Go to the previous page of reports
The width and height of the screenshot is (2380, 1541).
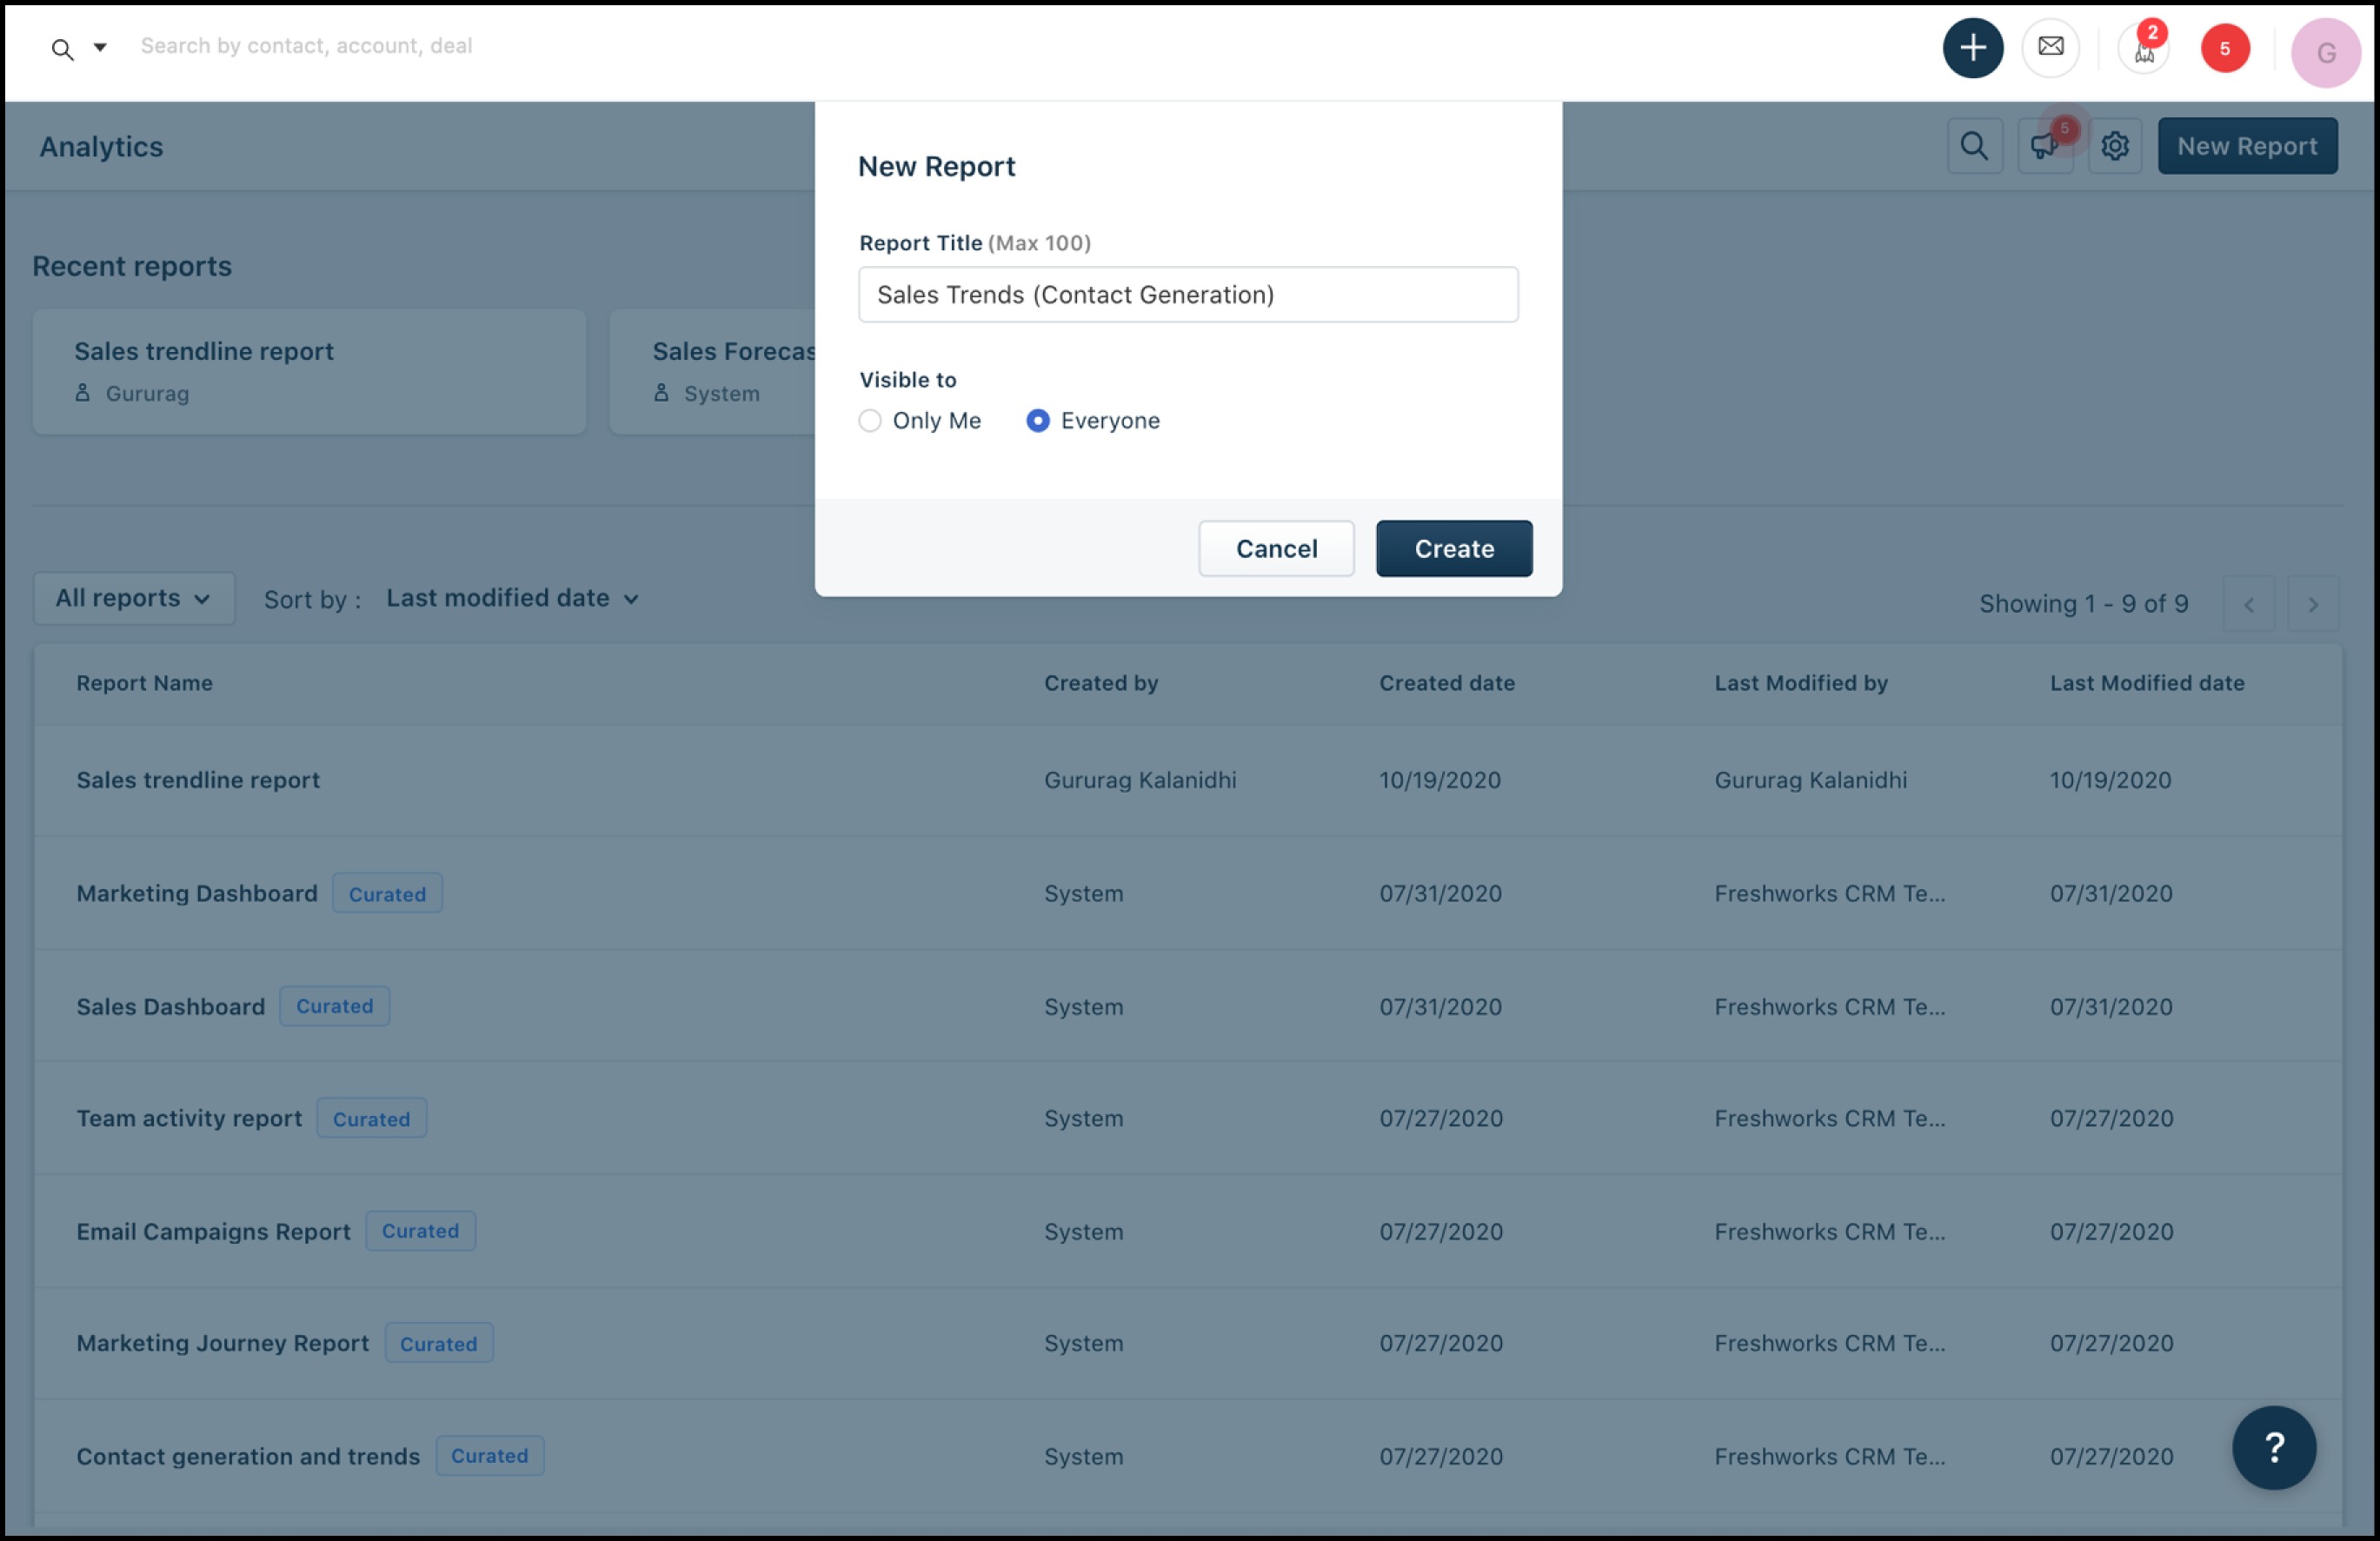(x=2249, y=604)
